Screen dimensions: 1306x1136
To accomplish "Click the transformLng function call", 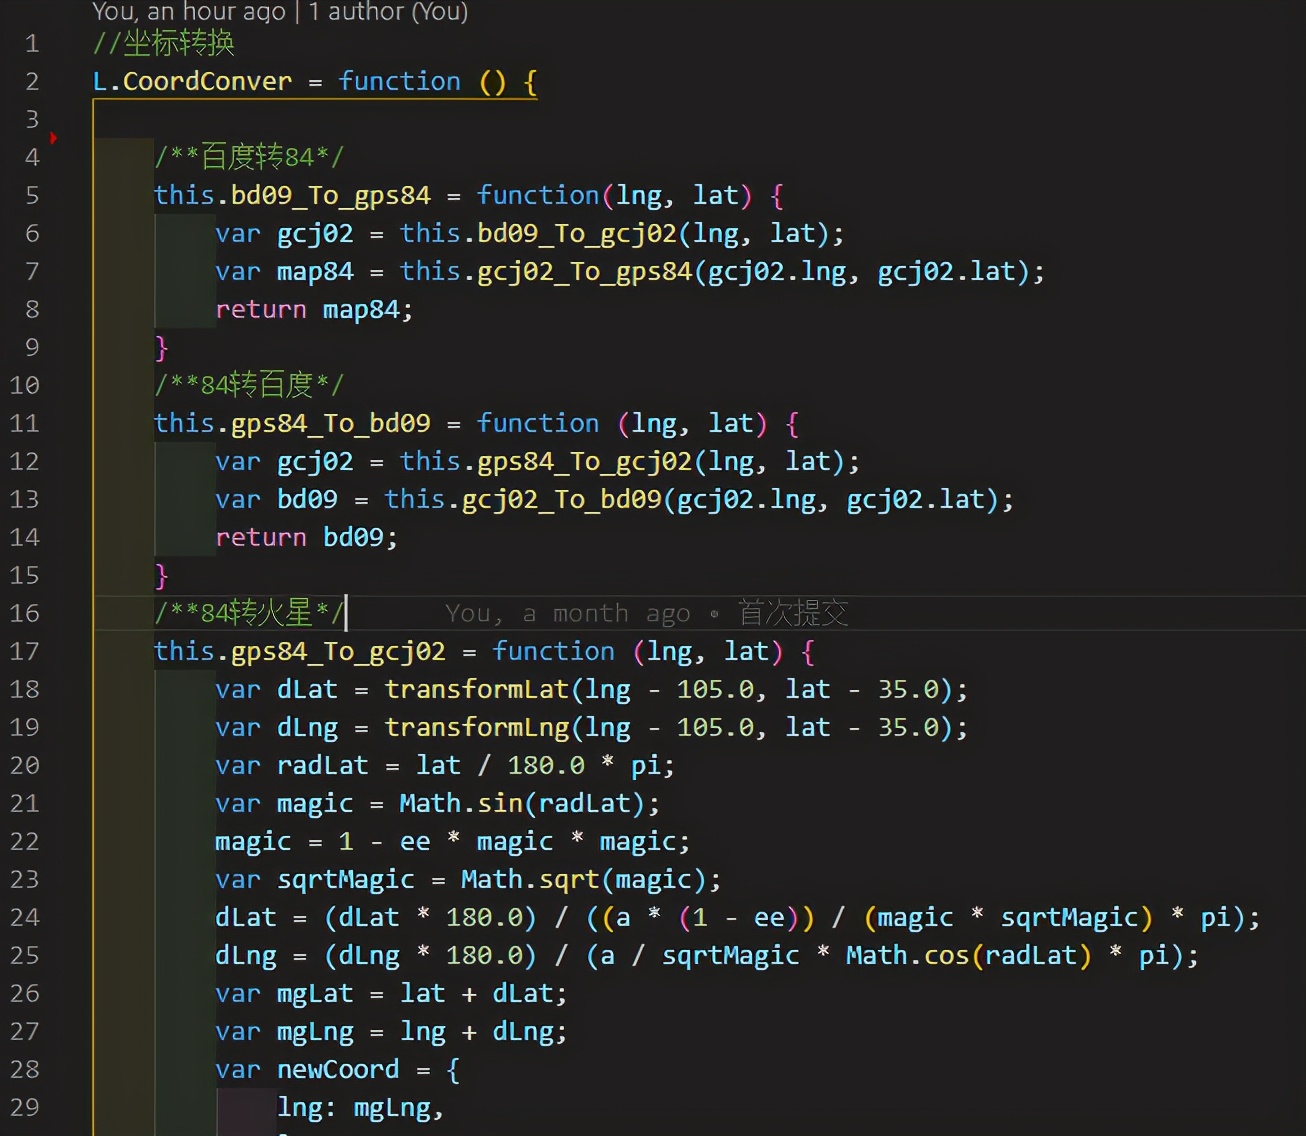I will click(x=476, y=727).
